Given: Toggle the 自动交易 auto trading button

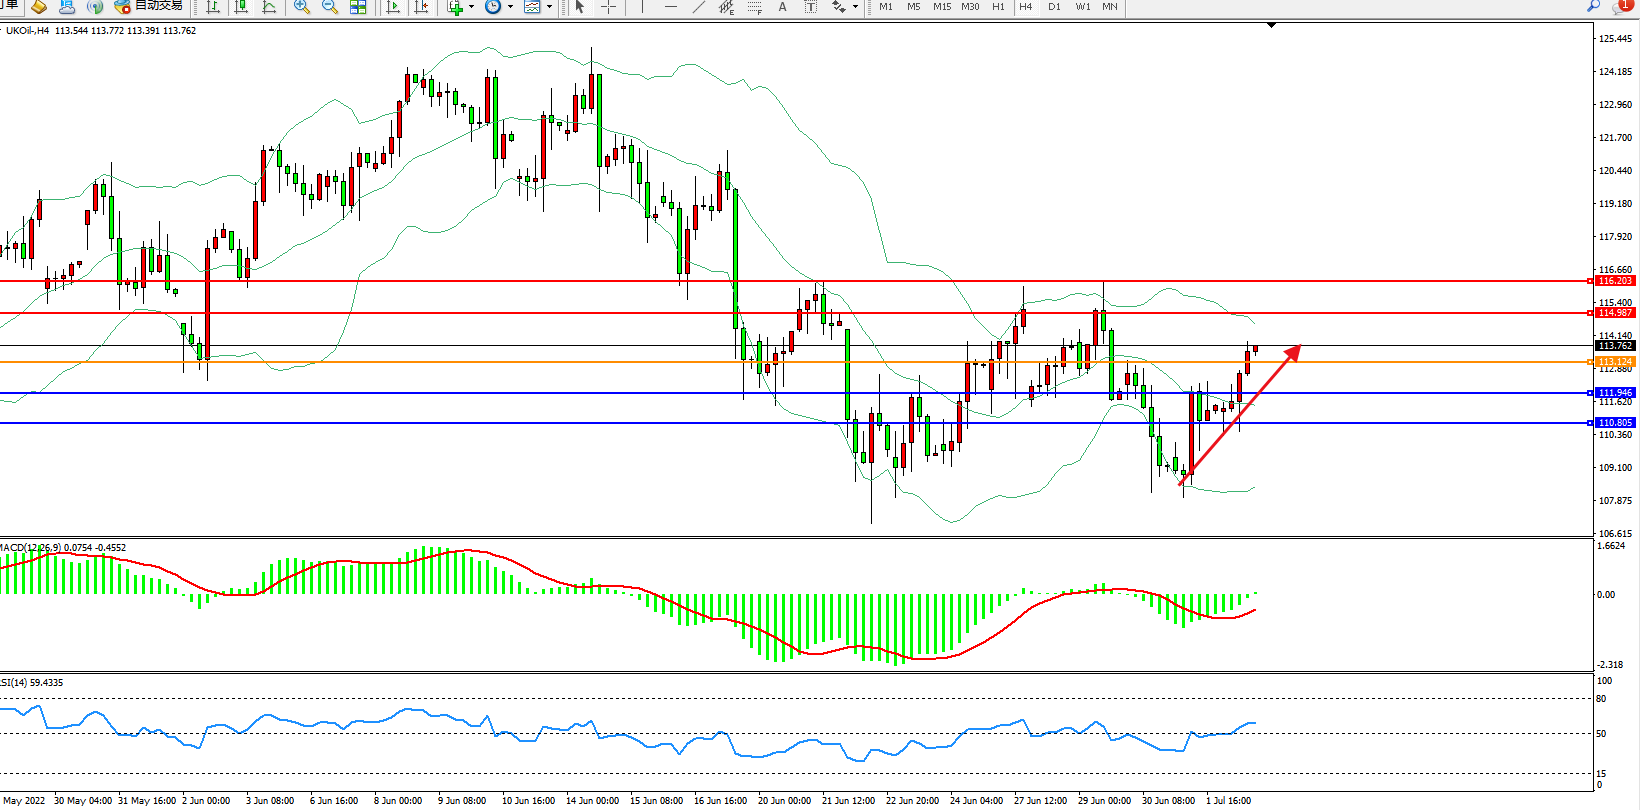Looking at the screenshot, I should coord(150,6).
